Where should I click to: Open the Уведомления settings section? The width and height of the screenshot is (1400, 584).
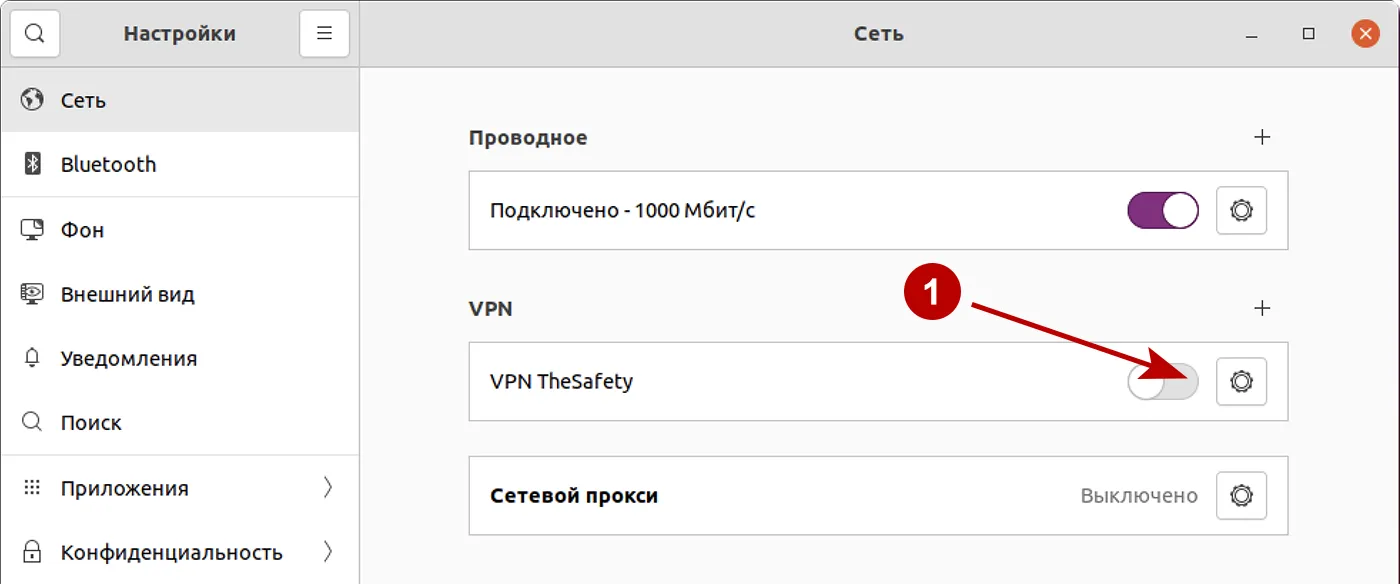click(x=128, y=358)
